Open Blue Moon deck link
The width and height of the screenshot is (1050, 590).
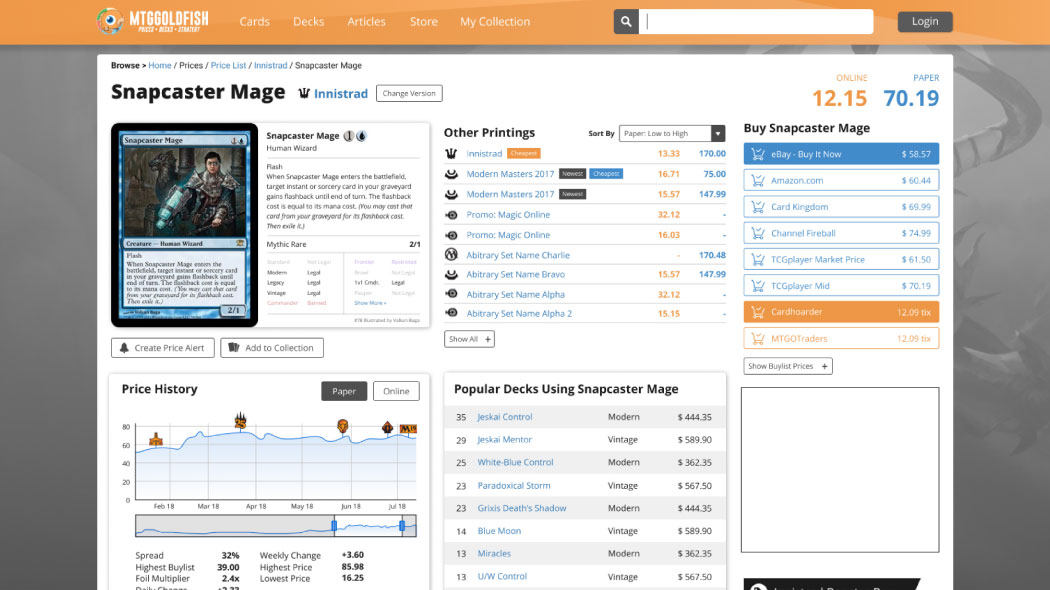tap(499, 531)
